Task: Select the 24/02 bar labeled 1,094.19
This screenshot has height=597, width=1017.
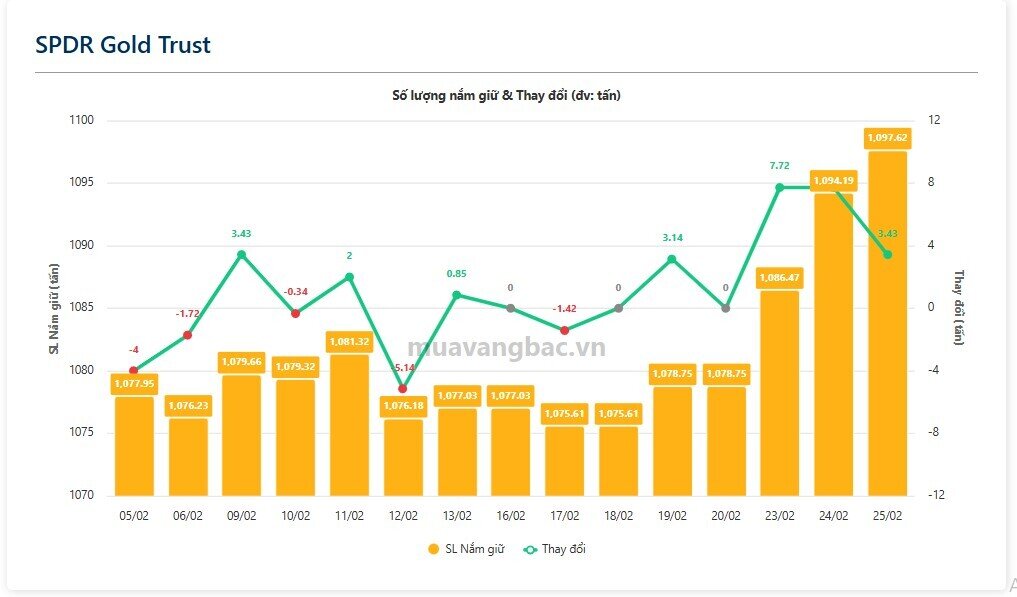Action: pyautogui.click(x=834, y=345)
